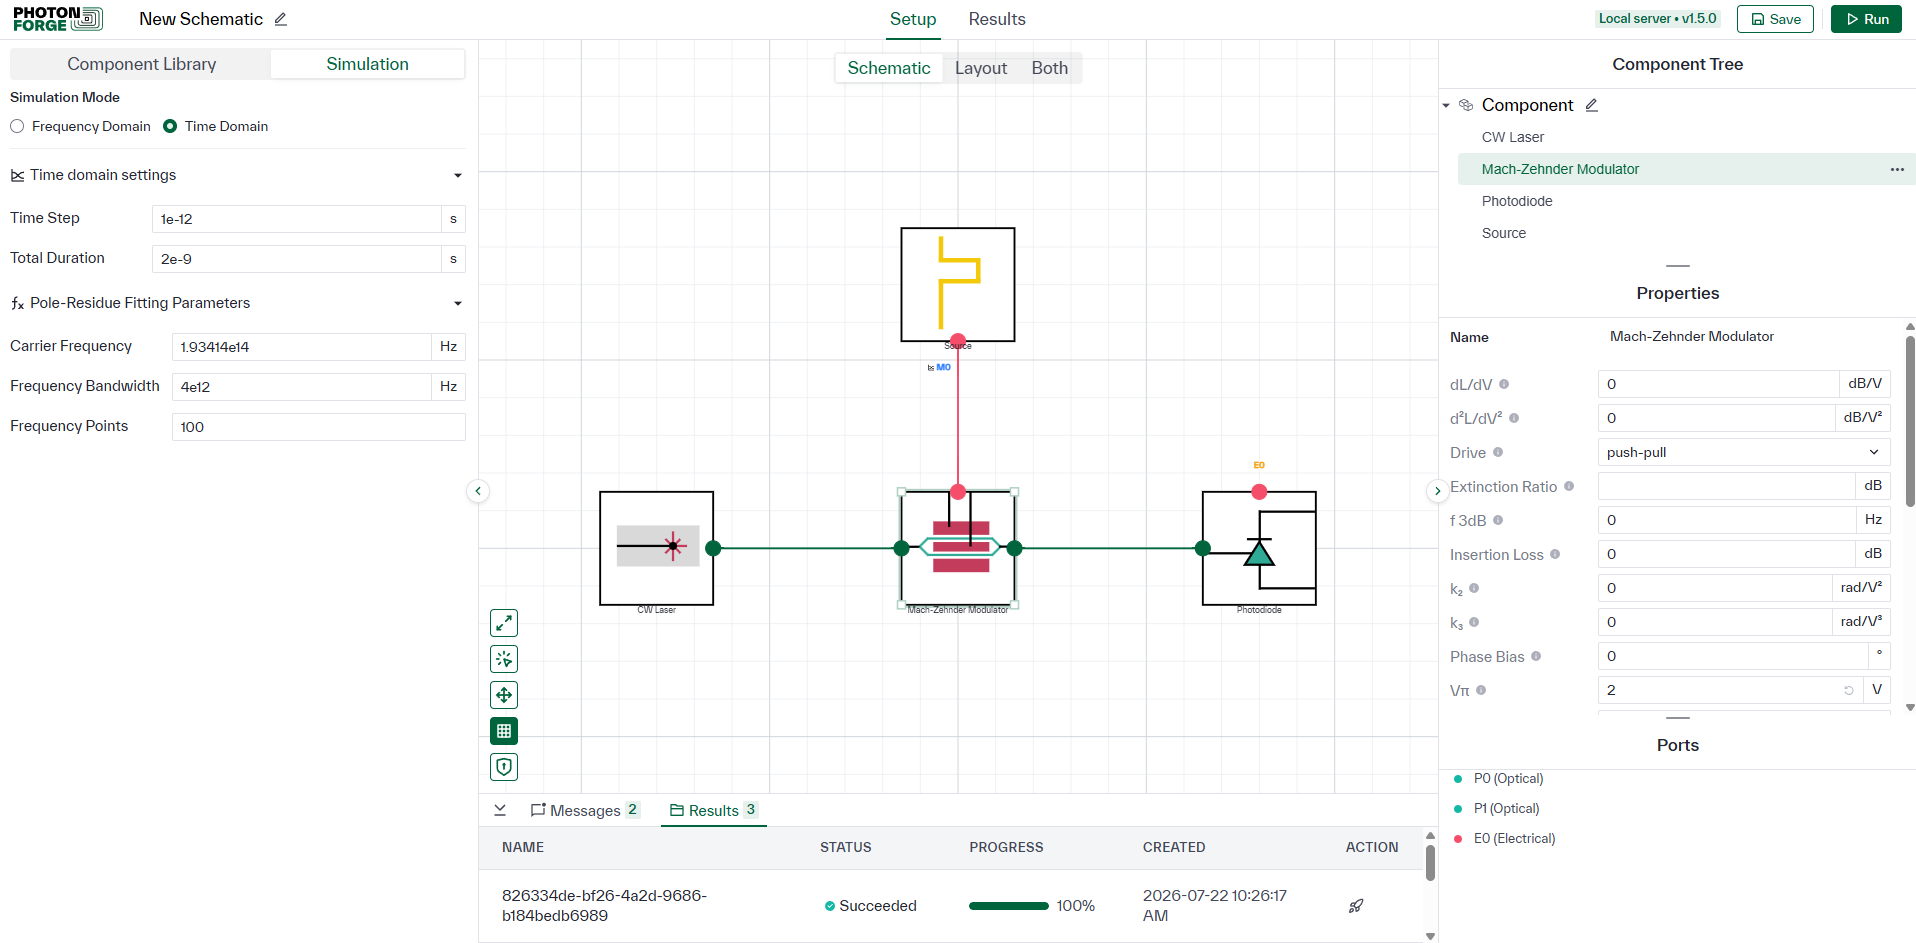This screenshot has width=1916, height=943.
Task: Click the E0 (Electrical) port entry
Action: [x=1514, y=839]
